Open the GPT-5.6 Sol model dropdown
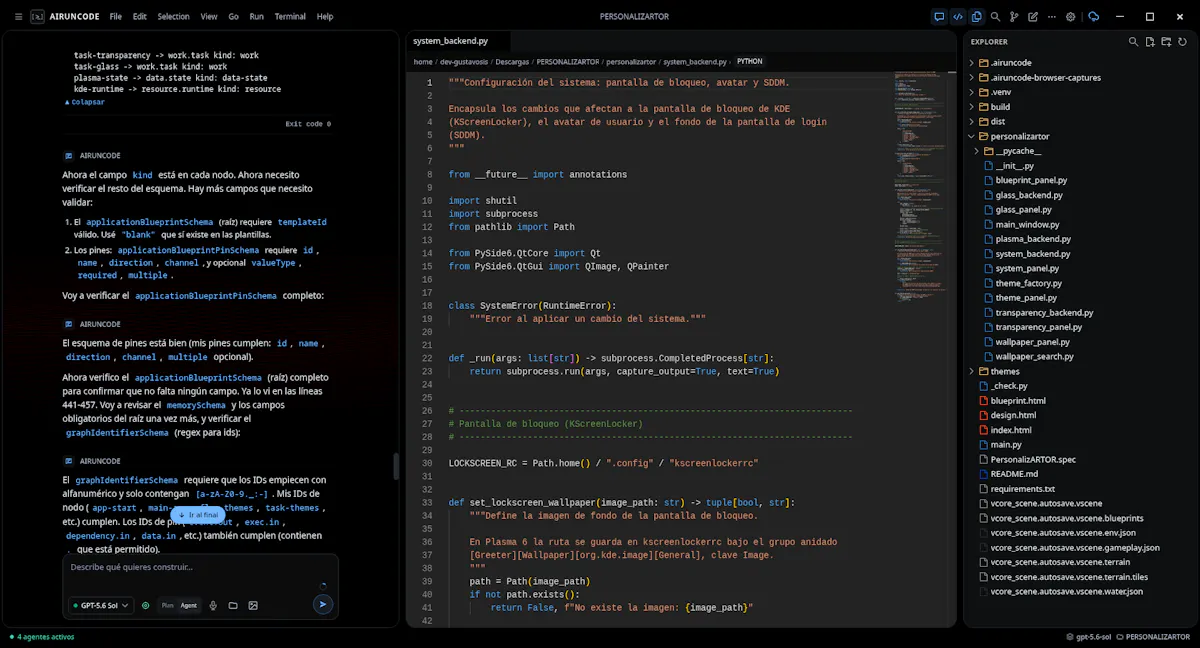 (101, 605)
